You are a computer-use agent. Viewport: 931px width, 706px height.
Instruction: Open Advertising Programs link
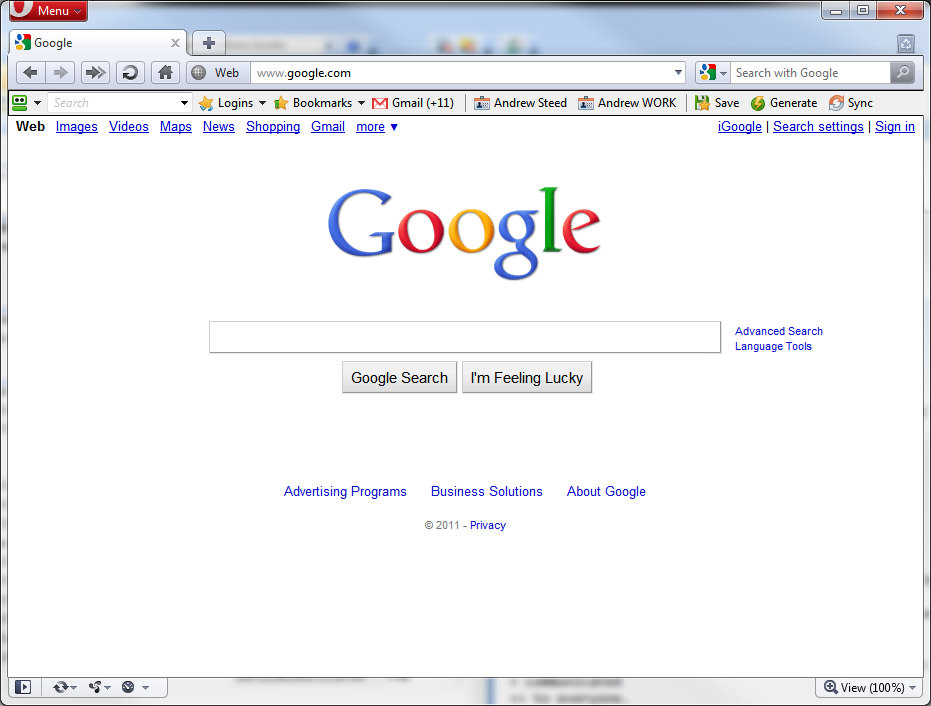pos(345,492)
